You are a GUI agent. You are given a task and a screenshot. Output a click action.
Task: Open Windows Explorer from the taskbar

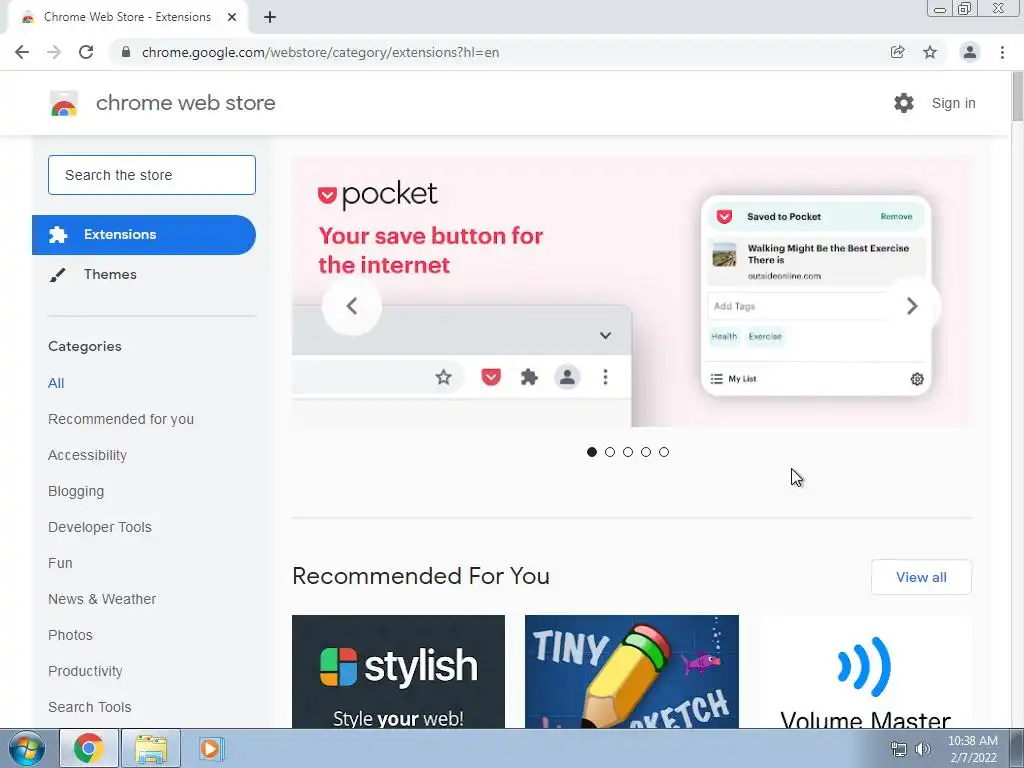click(151, 748)
